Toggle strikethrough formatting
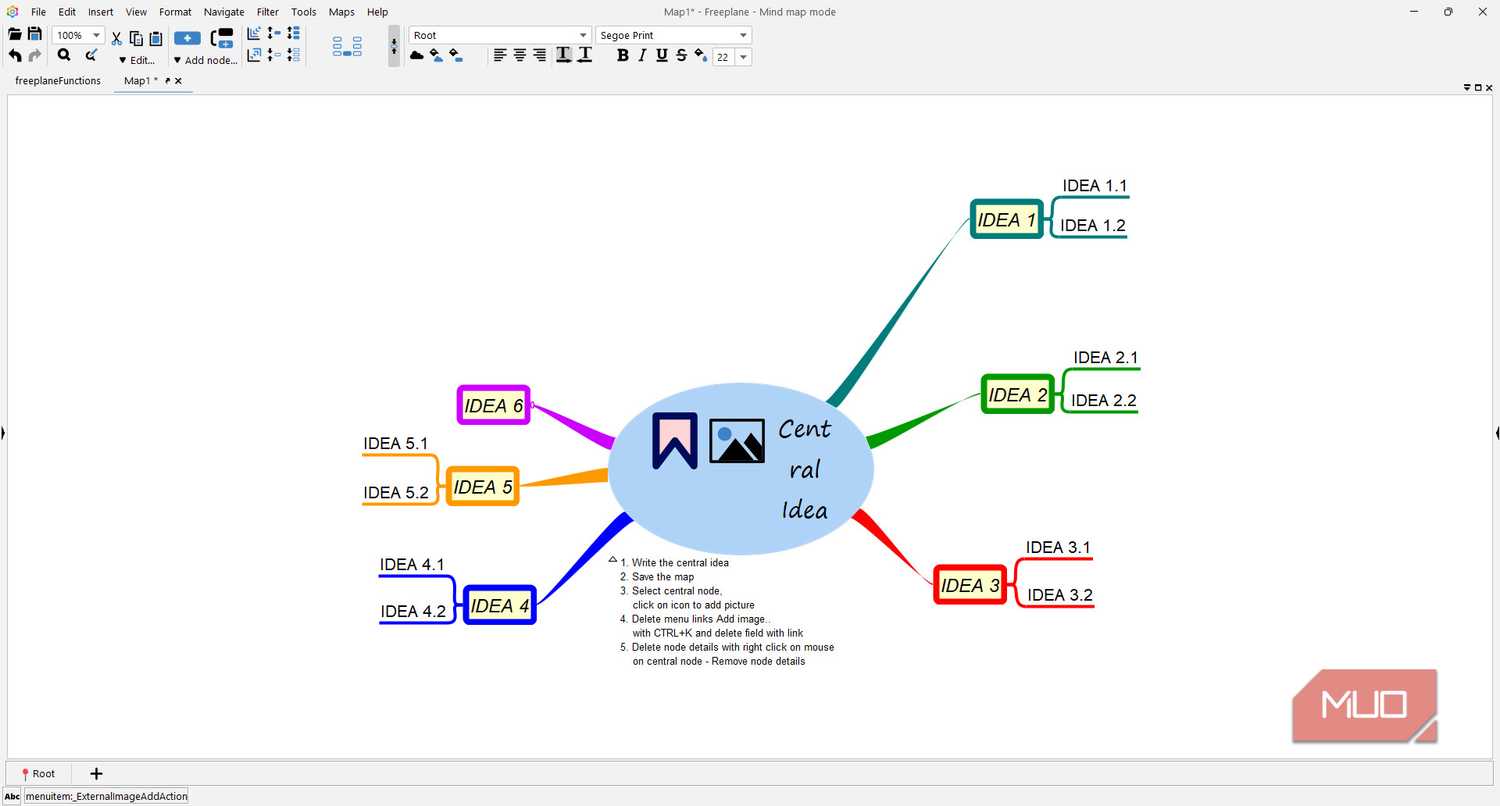Screen dimensions: 1500x806 point(682,56)
